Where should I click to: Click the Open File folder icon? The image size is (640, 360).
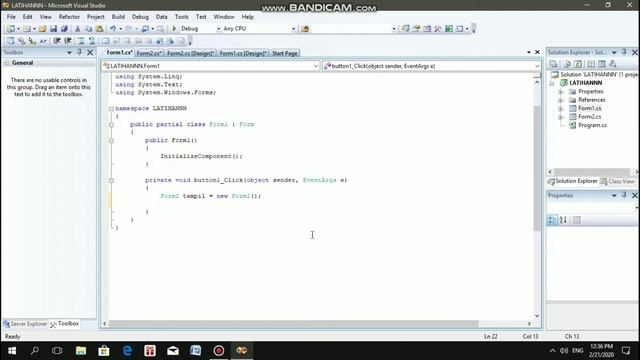(42, 29)
